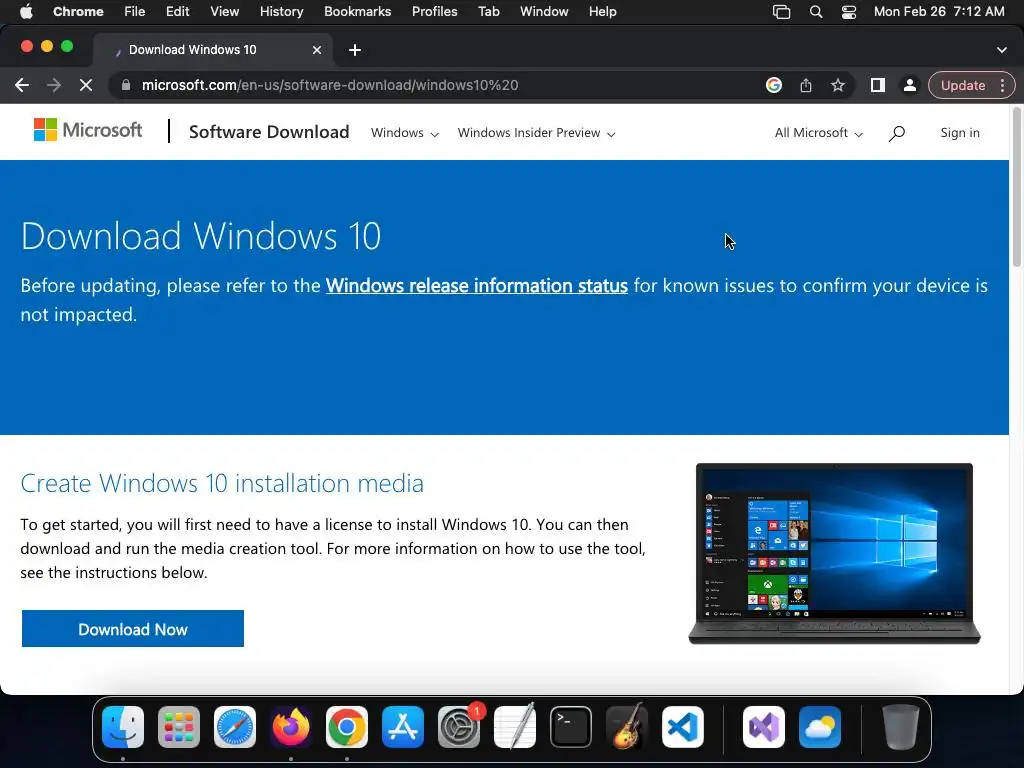Click the Download Now button
Screen dimensions: 1024x768
click(x=133, y=629)
